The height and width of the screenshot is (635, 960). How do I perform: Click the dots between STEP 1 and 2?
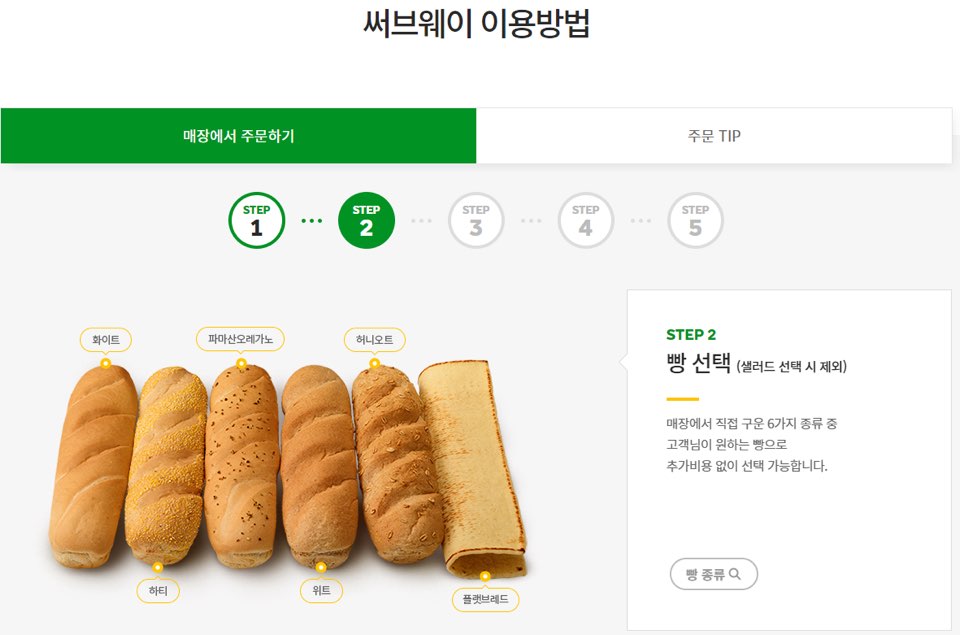coord(311,219)
